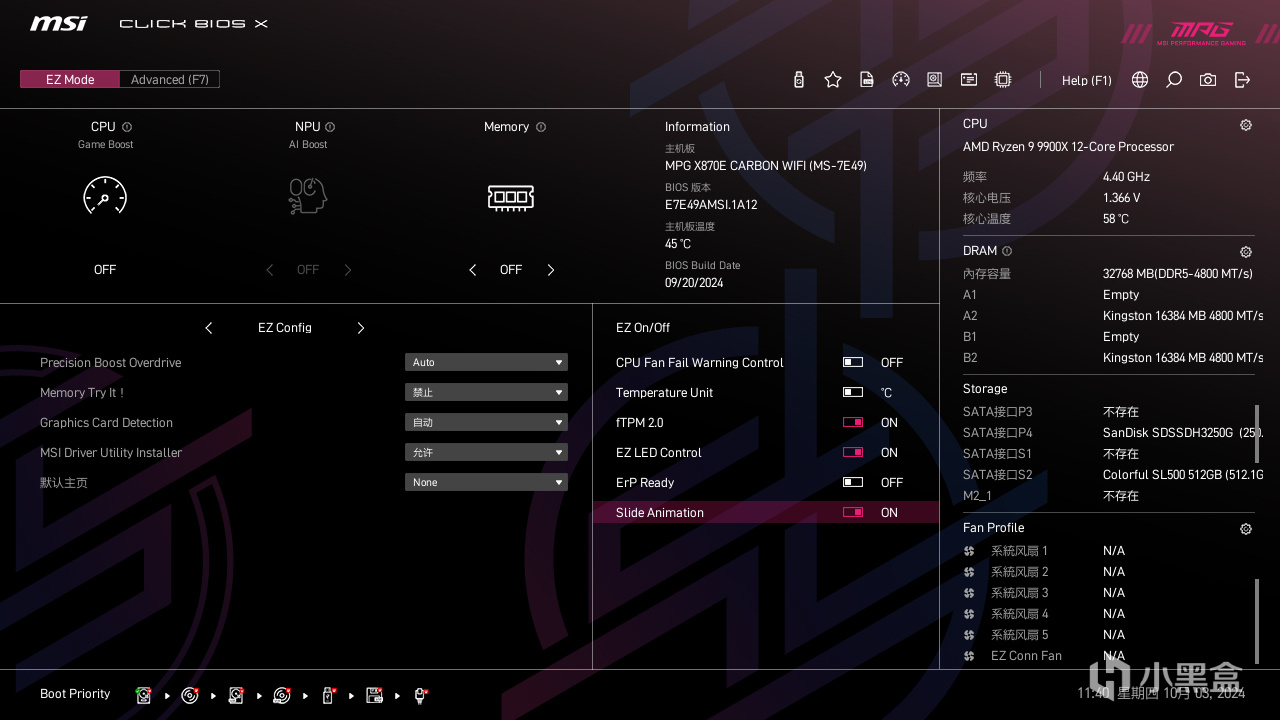Open the search magnifier icon
The width and height of the screenshot is (1280, 720).
[1174, 80]
